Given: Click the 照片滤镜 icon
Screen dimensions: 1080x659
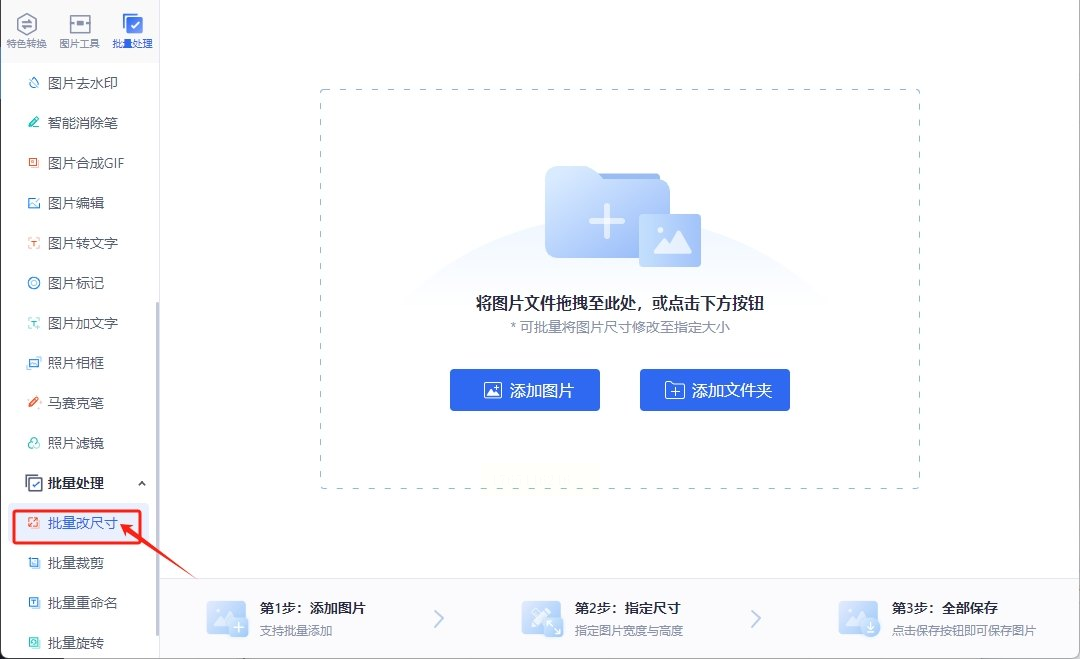Looking at the screenshot, I should (x=34, y=443).
